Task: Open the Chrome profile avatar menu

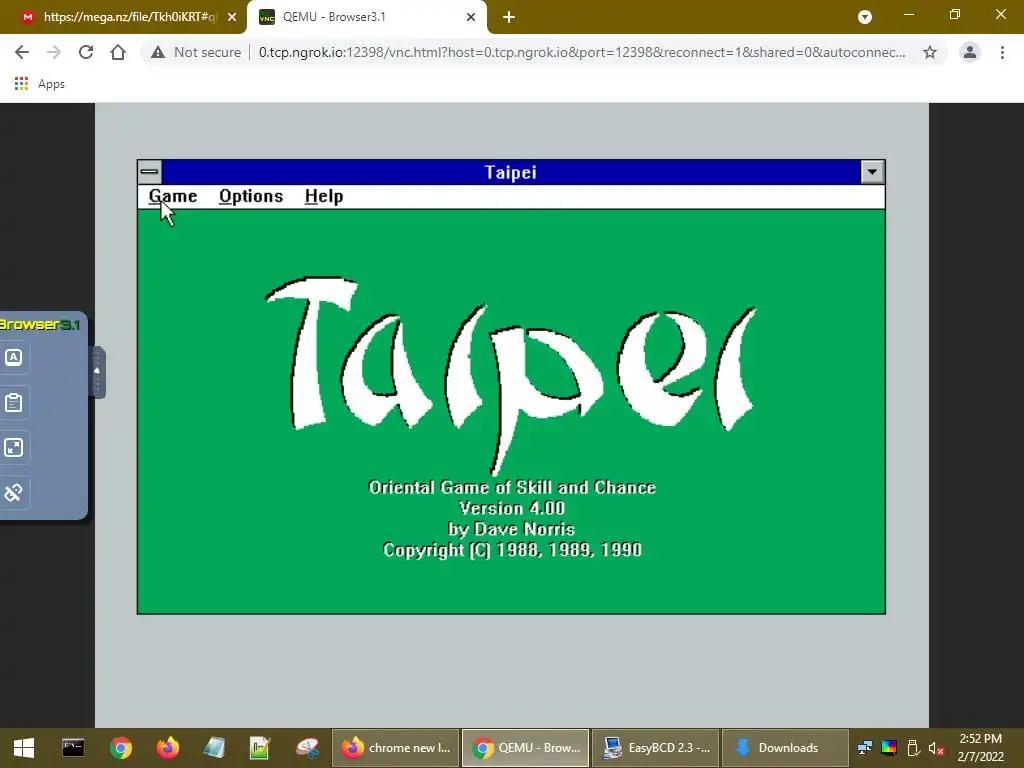Action: point(970,52)
